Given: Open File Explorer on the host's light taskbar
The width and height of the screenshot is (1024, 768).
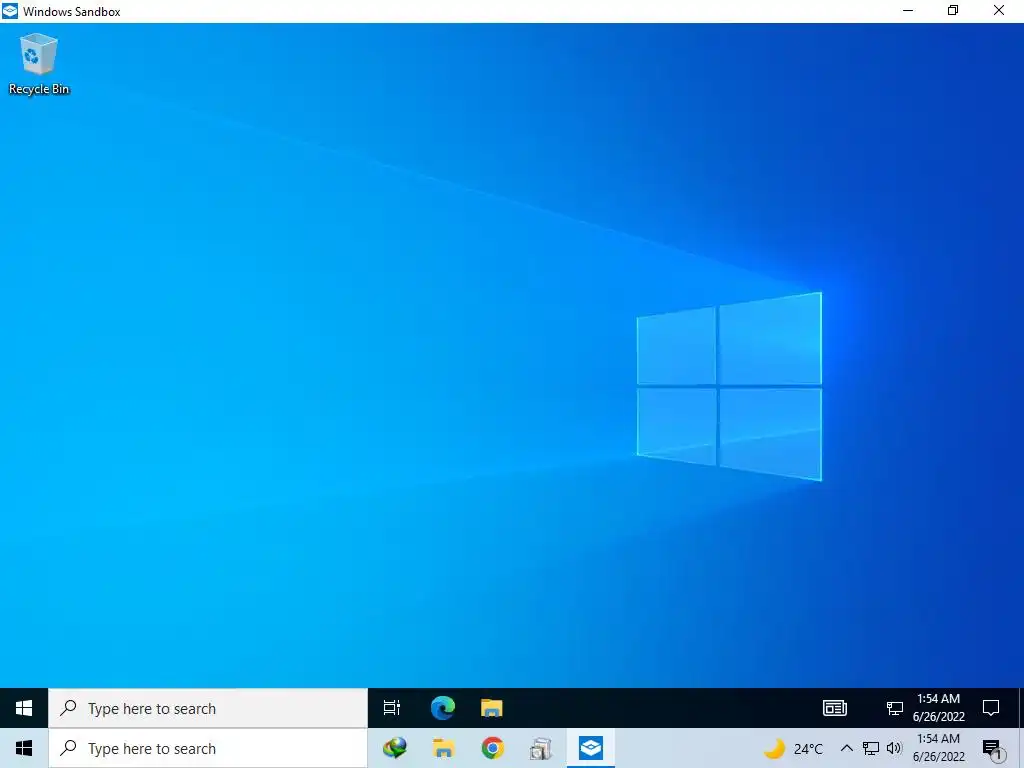Looking at the screenshot, I should point(443,748).
